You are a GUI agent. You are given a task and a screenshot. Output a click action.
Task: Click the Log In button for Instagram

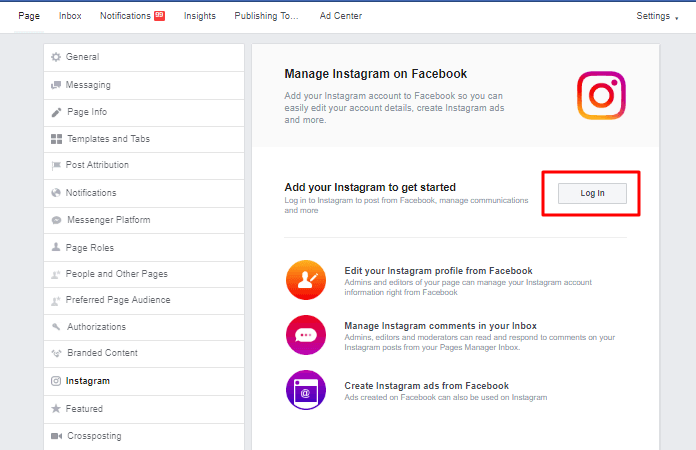point(592,193)
